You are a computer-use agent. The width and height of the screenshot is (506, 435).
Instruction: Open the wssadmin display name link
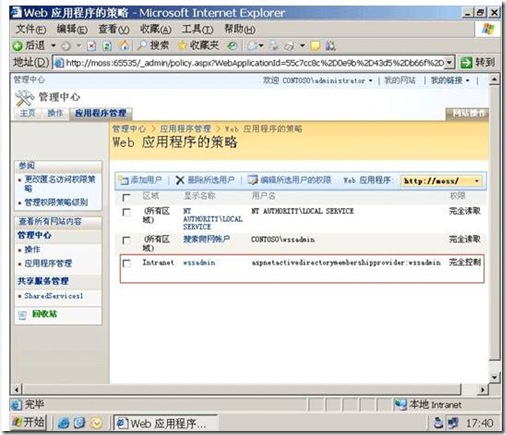tap(199, 263)
